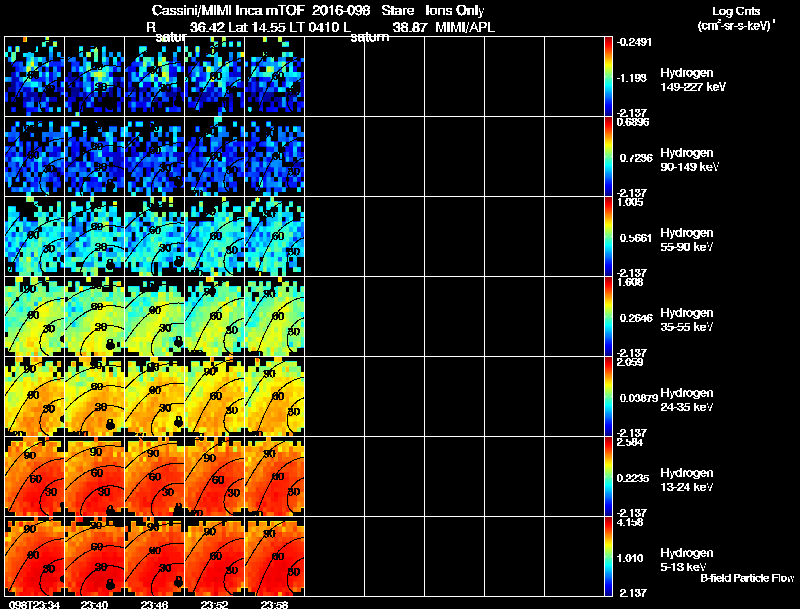
Task: Pick the Hydrogen 55-90 keV image at 23:46
Action: pyautogui.click(x=155, y=237)
